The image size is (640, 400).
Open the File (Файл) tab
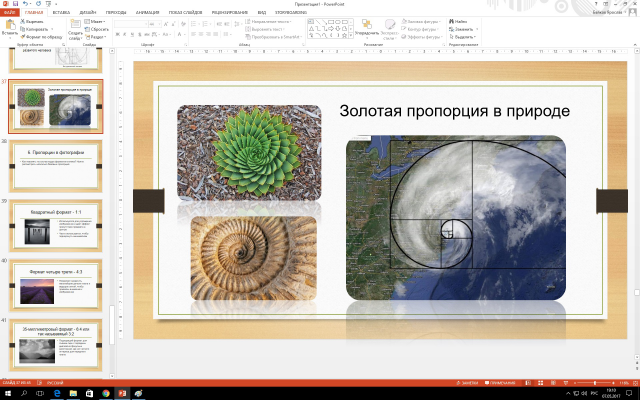10,12
